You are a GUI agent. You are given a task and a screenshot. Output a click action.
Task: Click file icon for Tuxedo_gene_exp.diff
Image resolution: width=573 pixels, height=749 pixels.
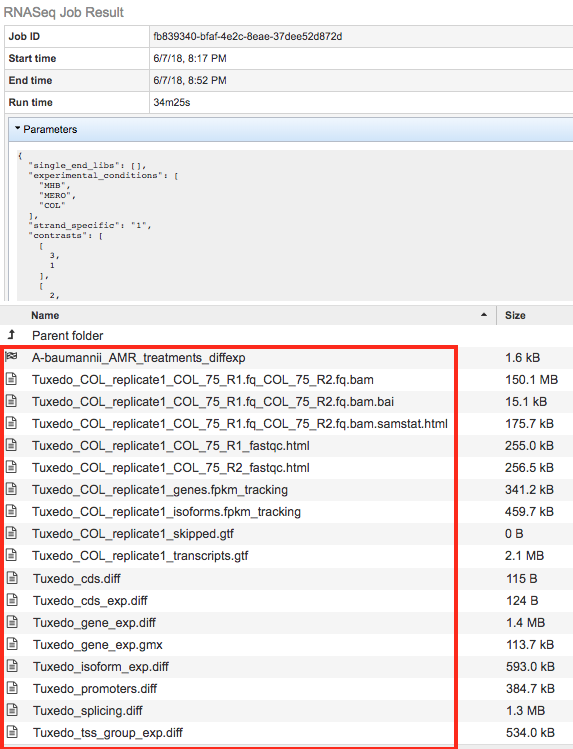coord(12,622)
